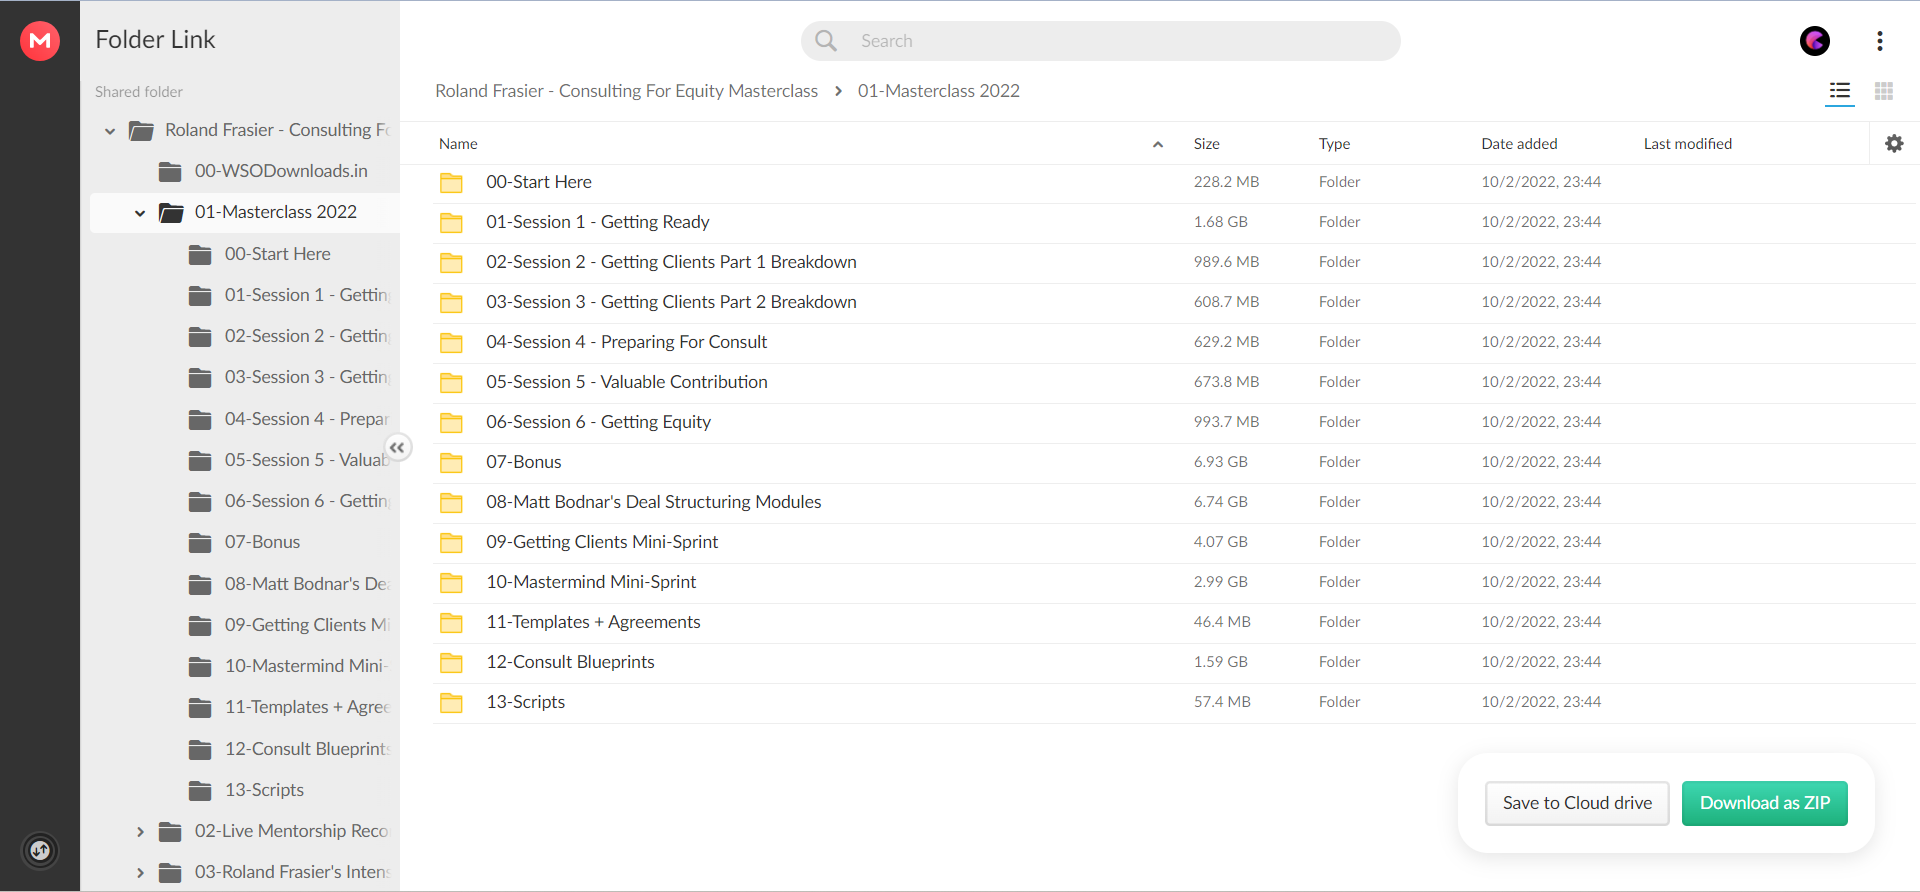This screenshot has width=1920, height=892.
Task: Open 11-Templates + Agreements folder
Action: coord(593,622)
